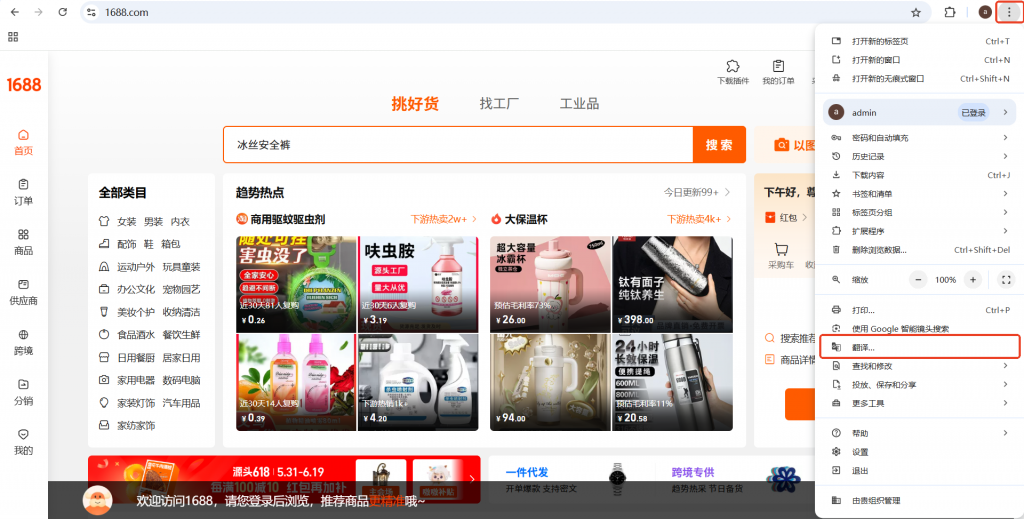Expand 查找和修改 submenu
The height and width of the screenshot is (519, 1024).
[x=920, y=366]
